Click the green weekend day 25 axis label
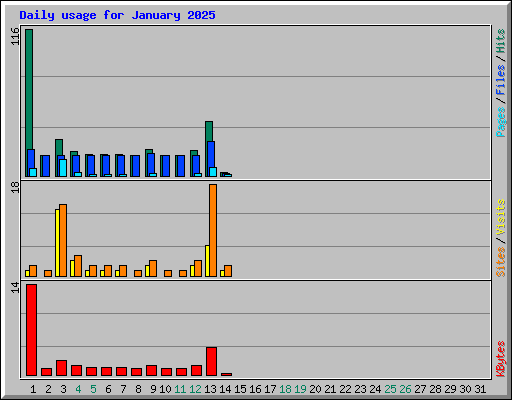This screenshot has height=400, width=512. pos(390,389)
